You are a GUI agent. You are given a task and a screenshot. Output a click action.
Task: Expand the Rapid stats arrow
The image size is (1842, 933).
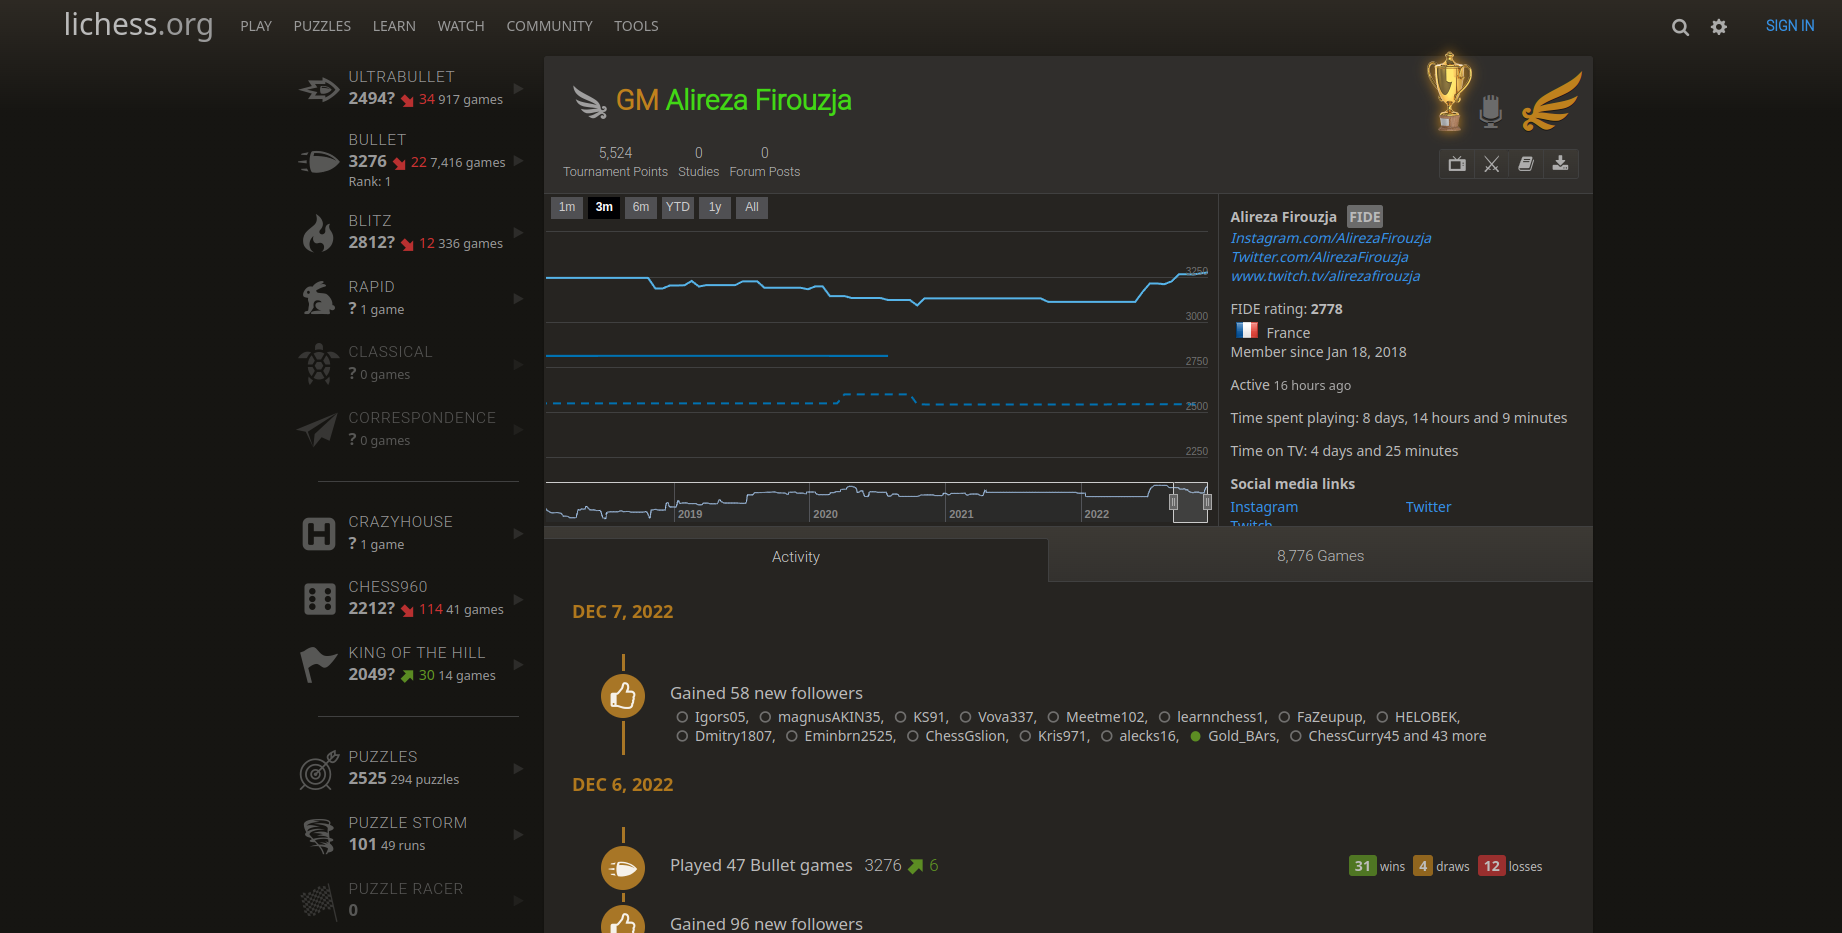518,298
